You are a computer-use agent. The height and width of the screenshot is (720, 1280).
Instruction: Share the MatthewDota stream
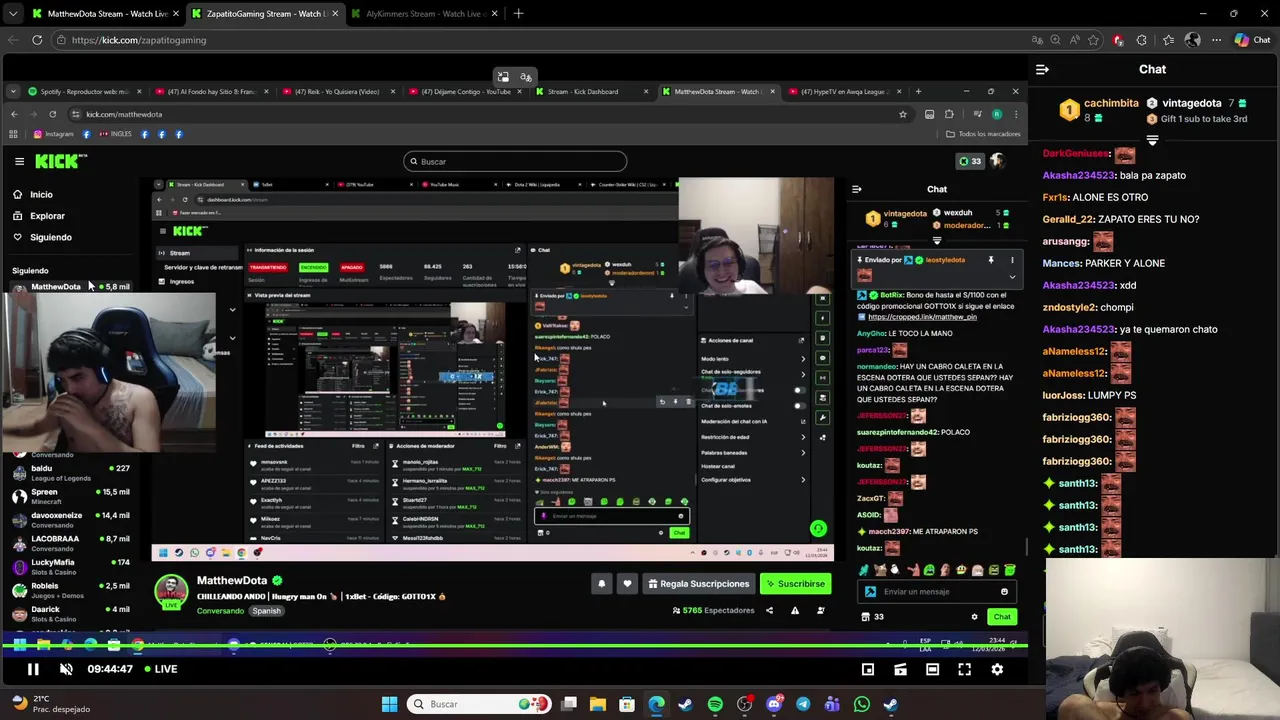769,611
